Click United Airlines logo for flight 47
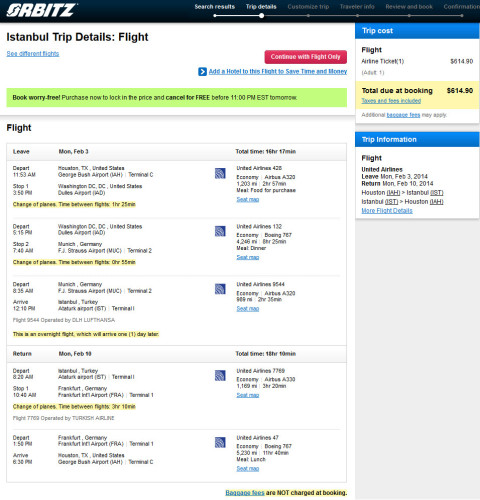The width and height of the screenshot is (480, 500). [x=220, y=442]
